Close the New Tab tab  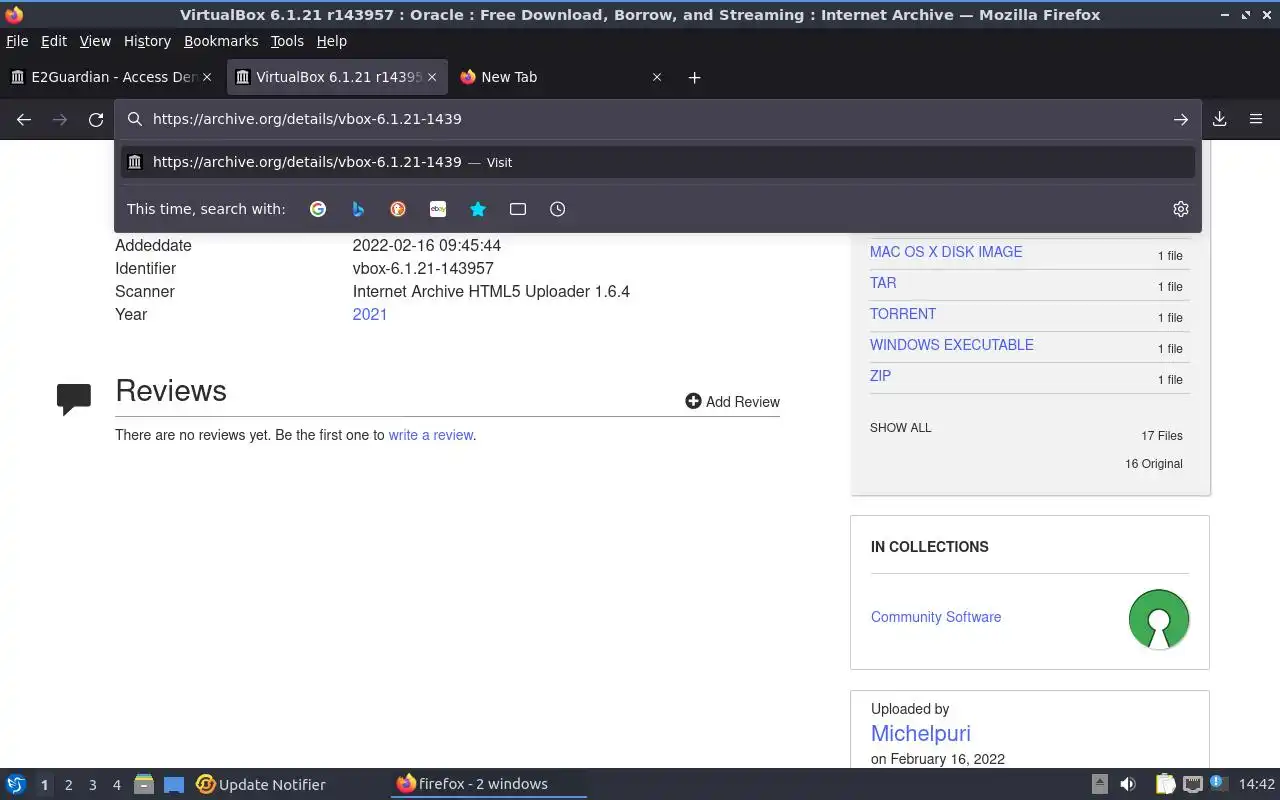[657, 77]
